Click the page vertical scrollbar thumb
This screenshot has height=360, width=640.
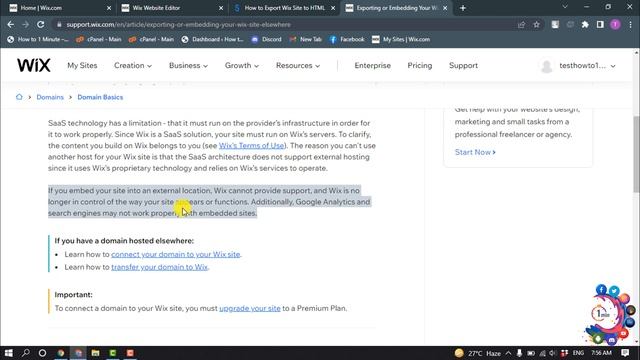tap(636, 155)
